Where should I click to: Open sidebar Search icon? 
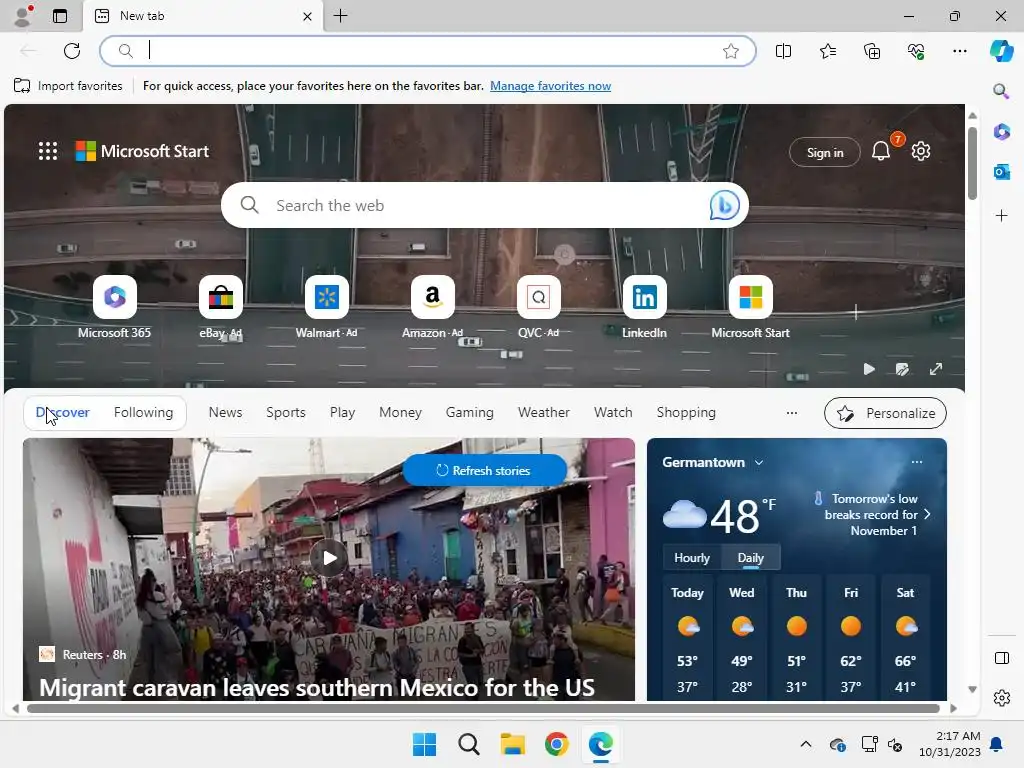pyautogui.click(x=1001, y=91)
